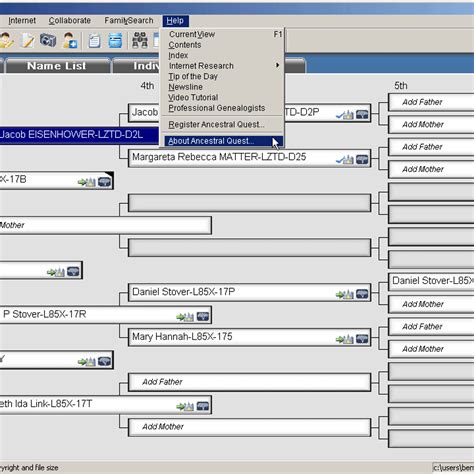Select the fifth-generation Daniel Stover-L85X box
The image size is (474, 474).
coord(431,281)
